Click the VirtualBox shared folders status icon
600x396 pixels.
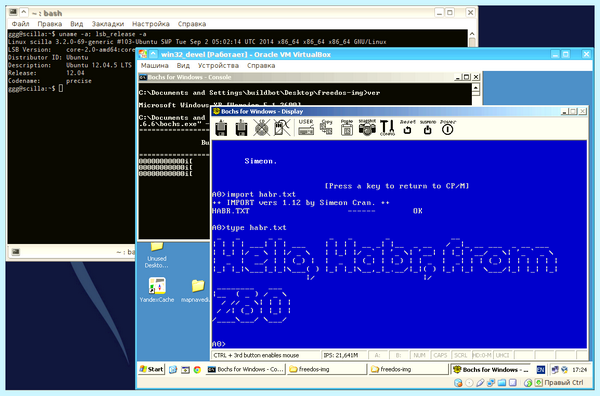click(x=502, y=383)
